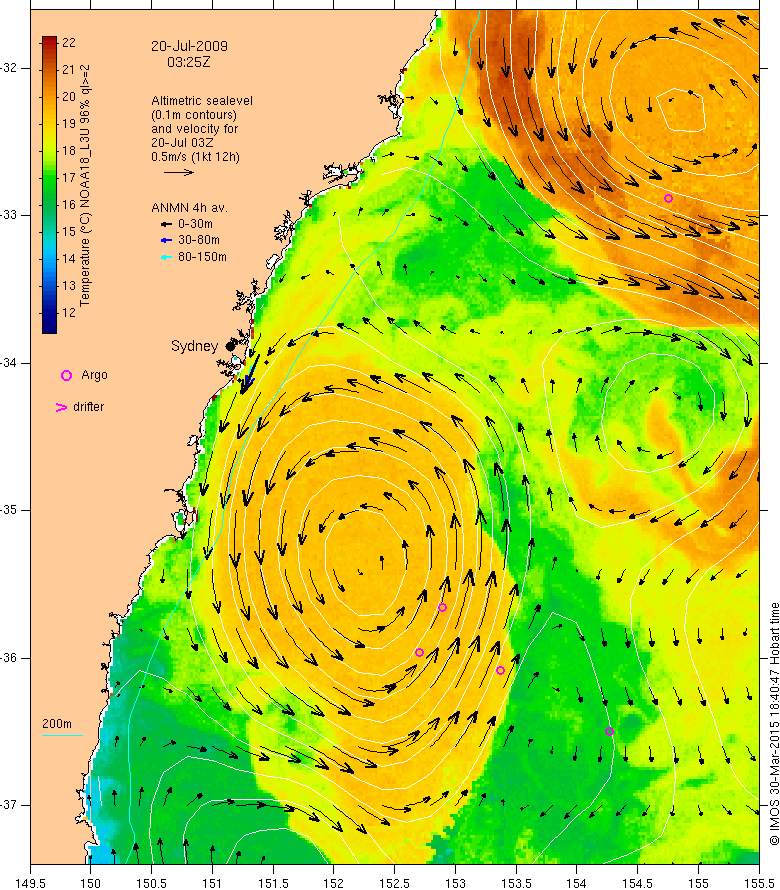780x890 pixels.
Task: Click the '200m' depth label
Action: [x=57, y=724]
